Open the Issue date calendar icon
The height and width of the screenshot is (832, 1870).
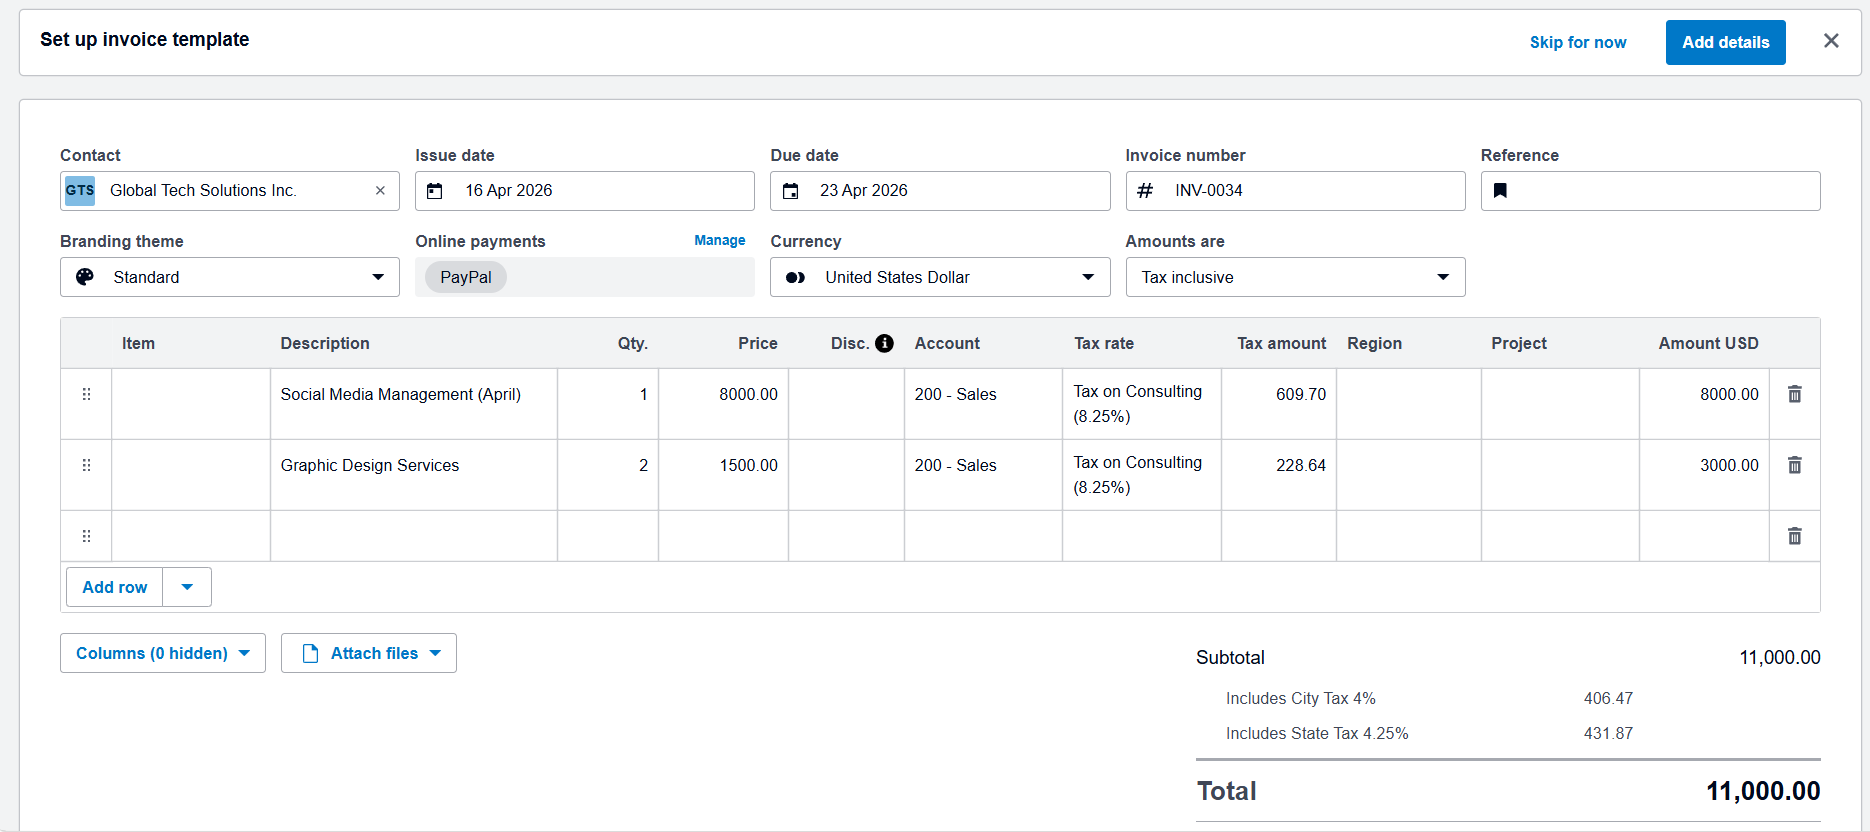(435, 191)
